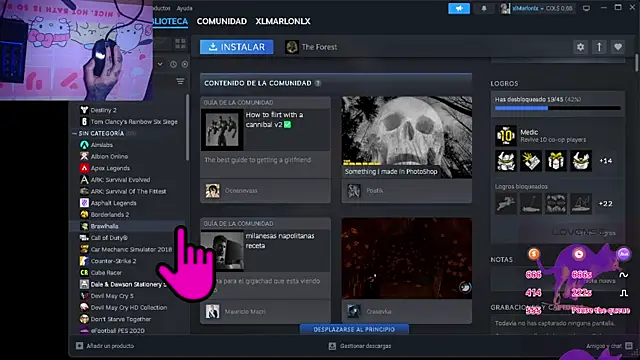
Task: Click DESPLAZARSE AL PRINCIPIO button
Action: click(x=354, y=329)
